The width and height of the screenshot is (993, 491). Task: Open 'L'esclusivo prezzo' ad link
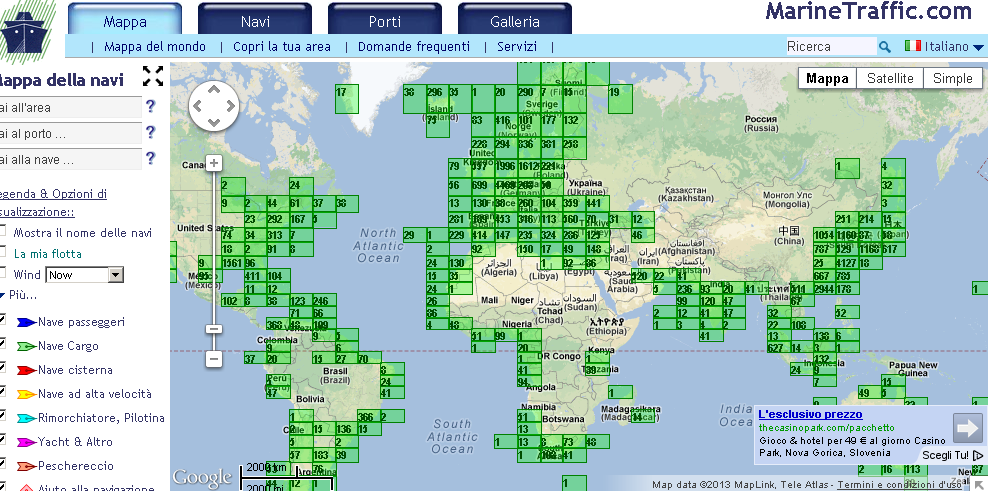tap(810, 414)
